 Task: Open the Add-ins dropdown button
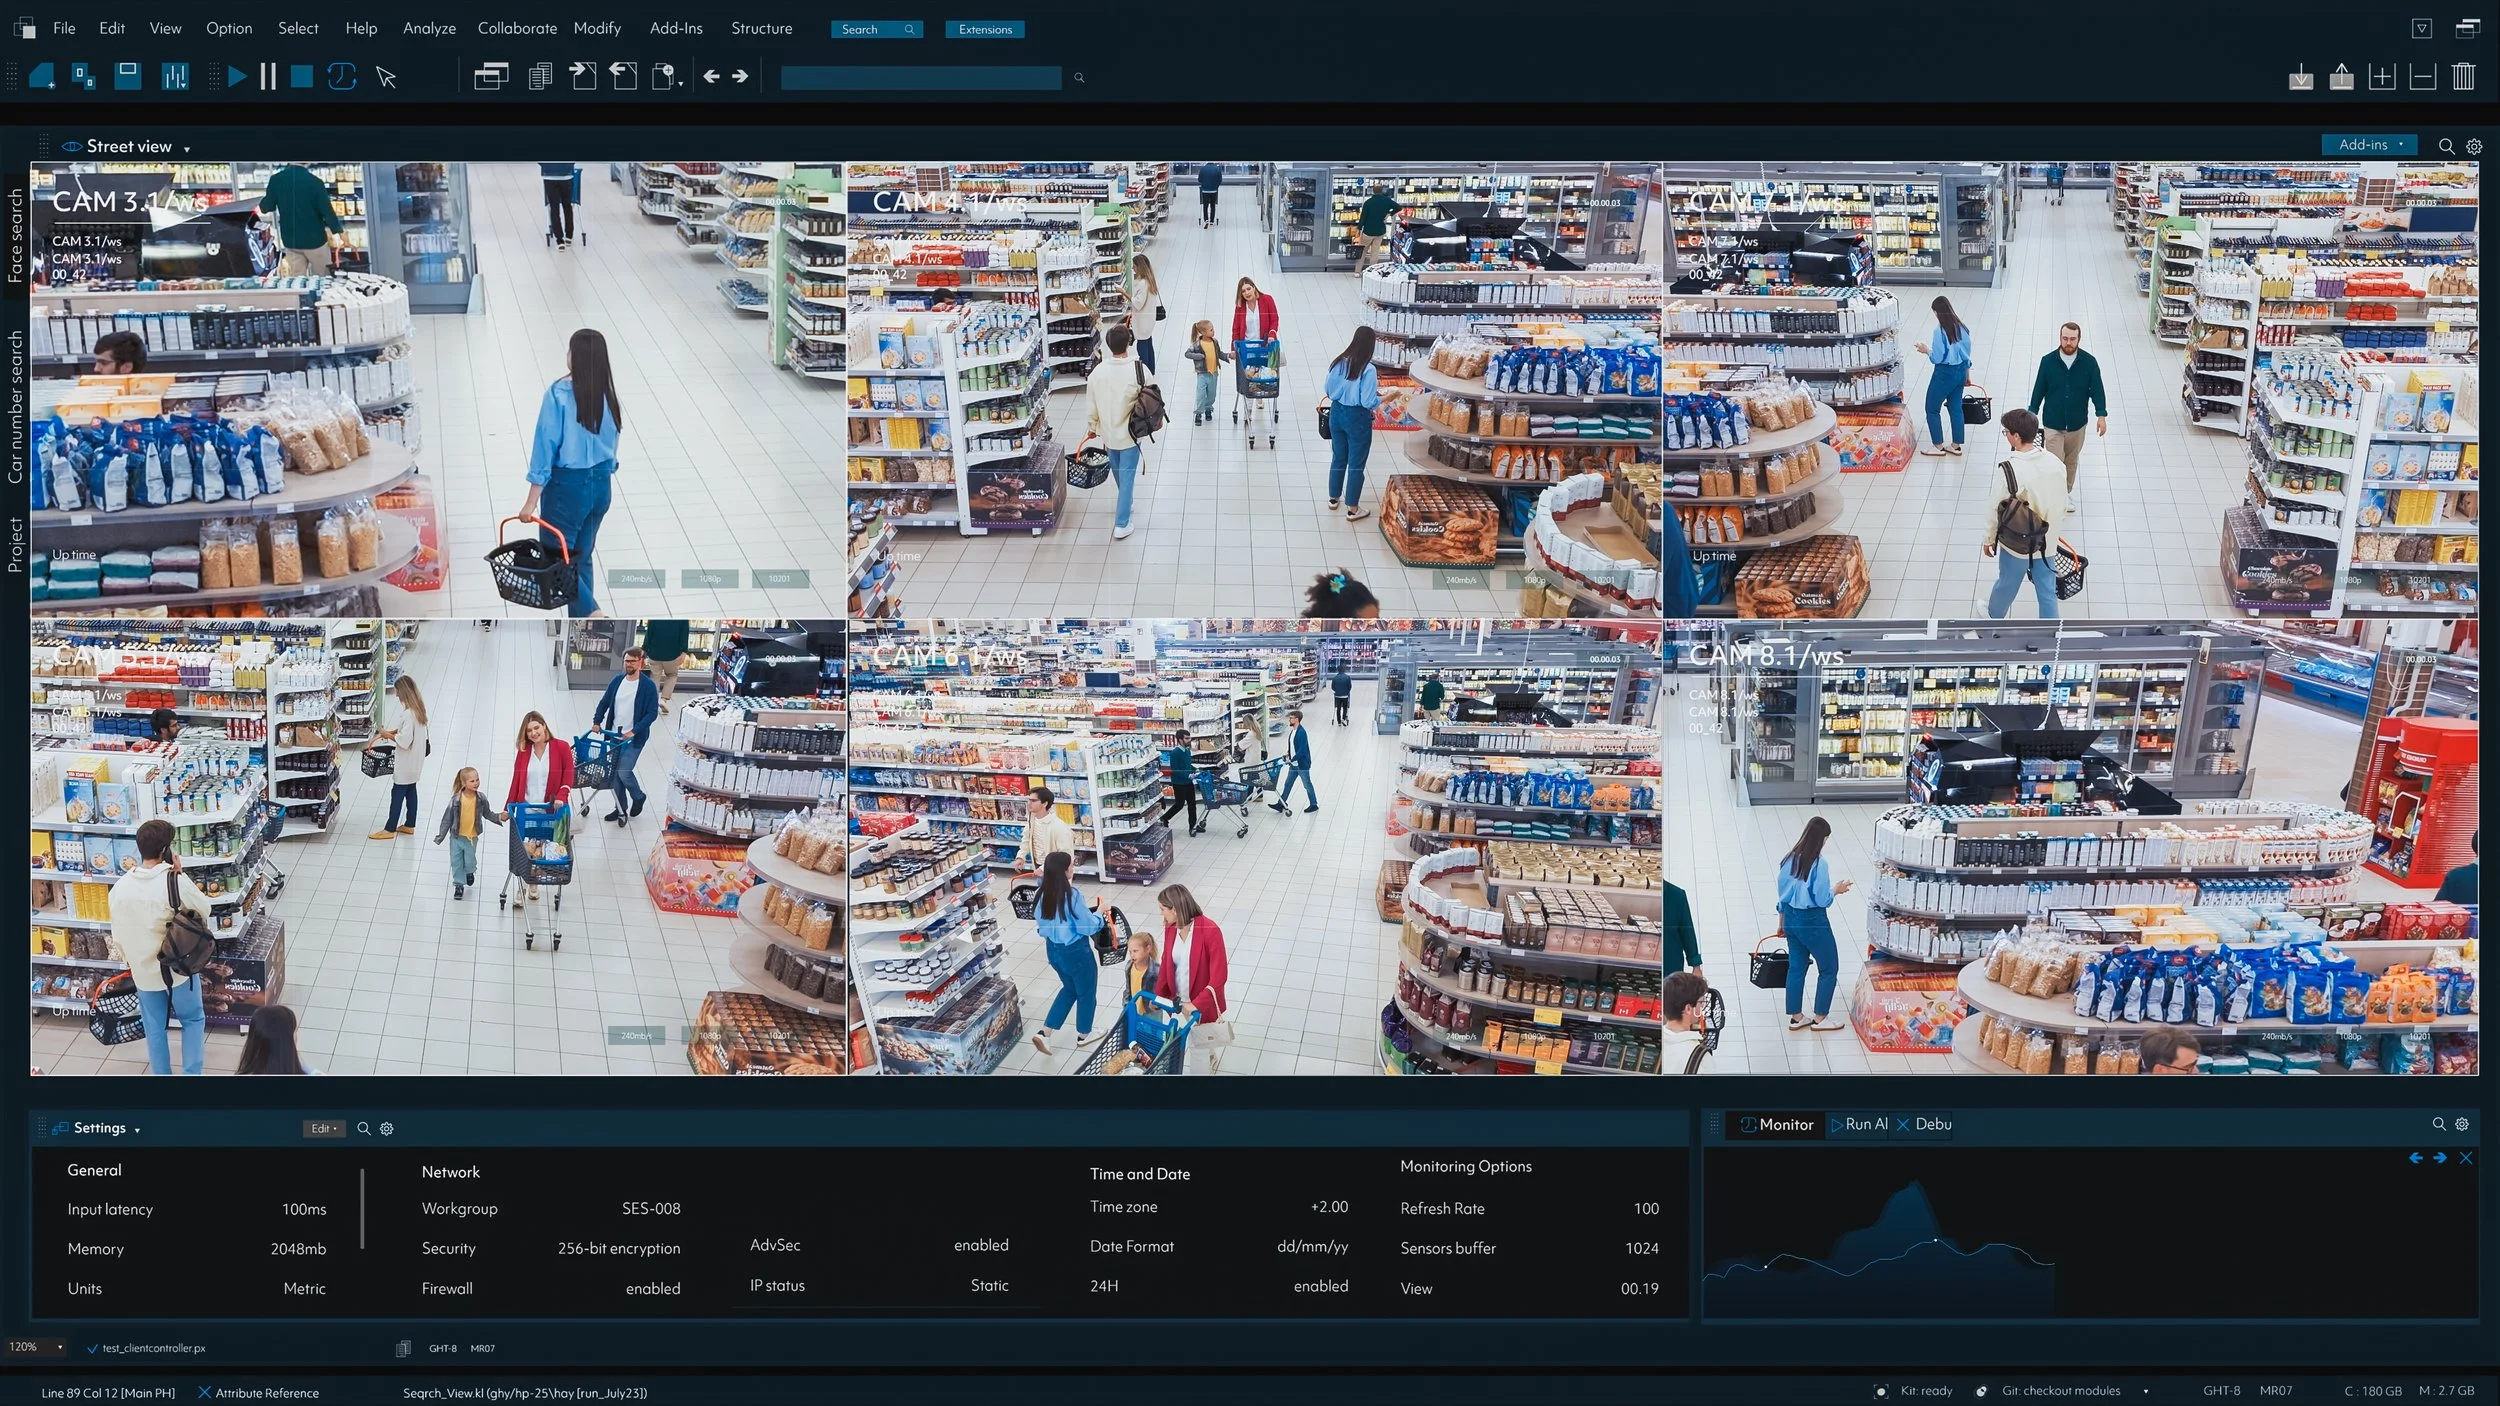[2369, 145]
